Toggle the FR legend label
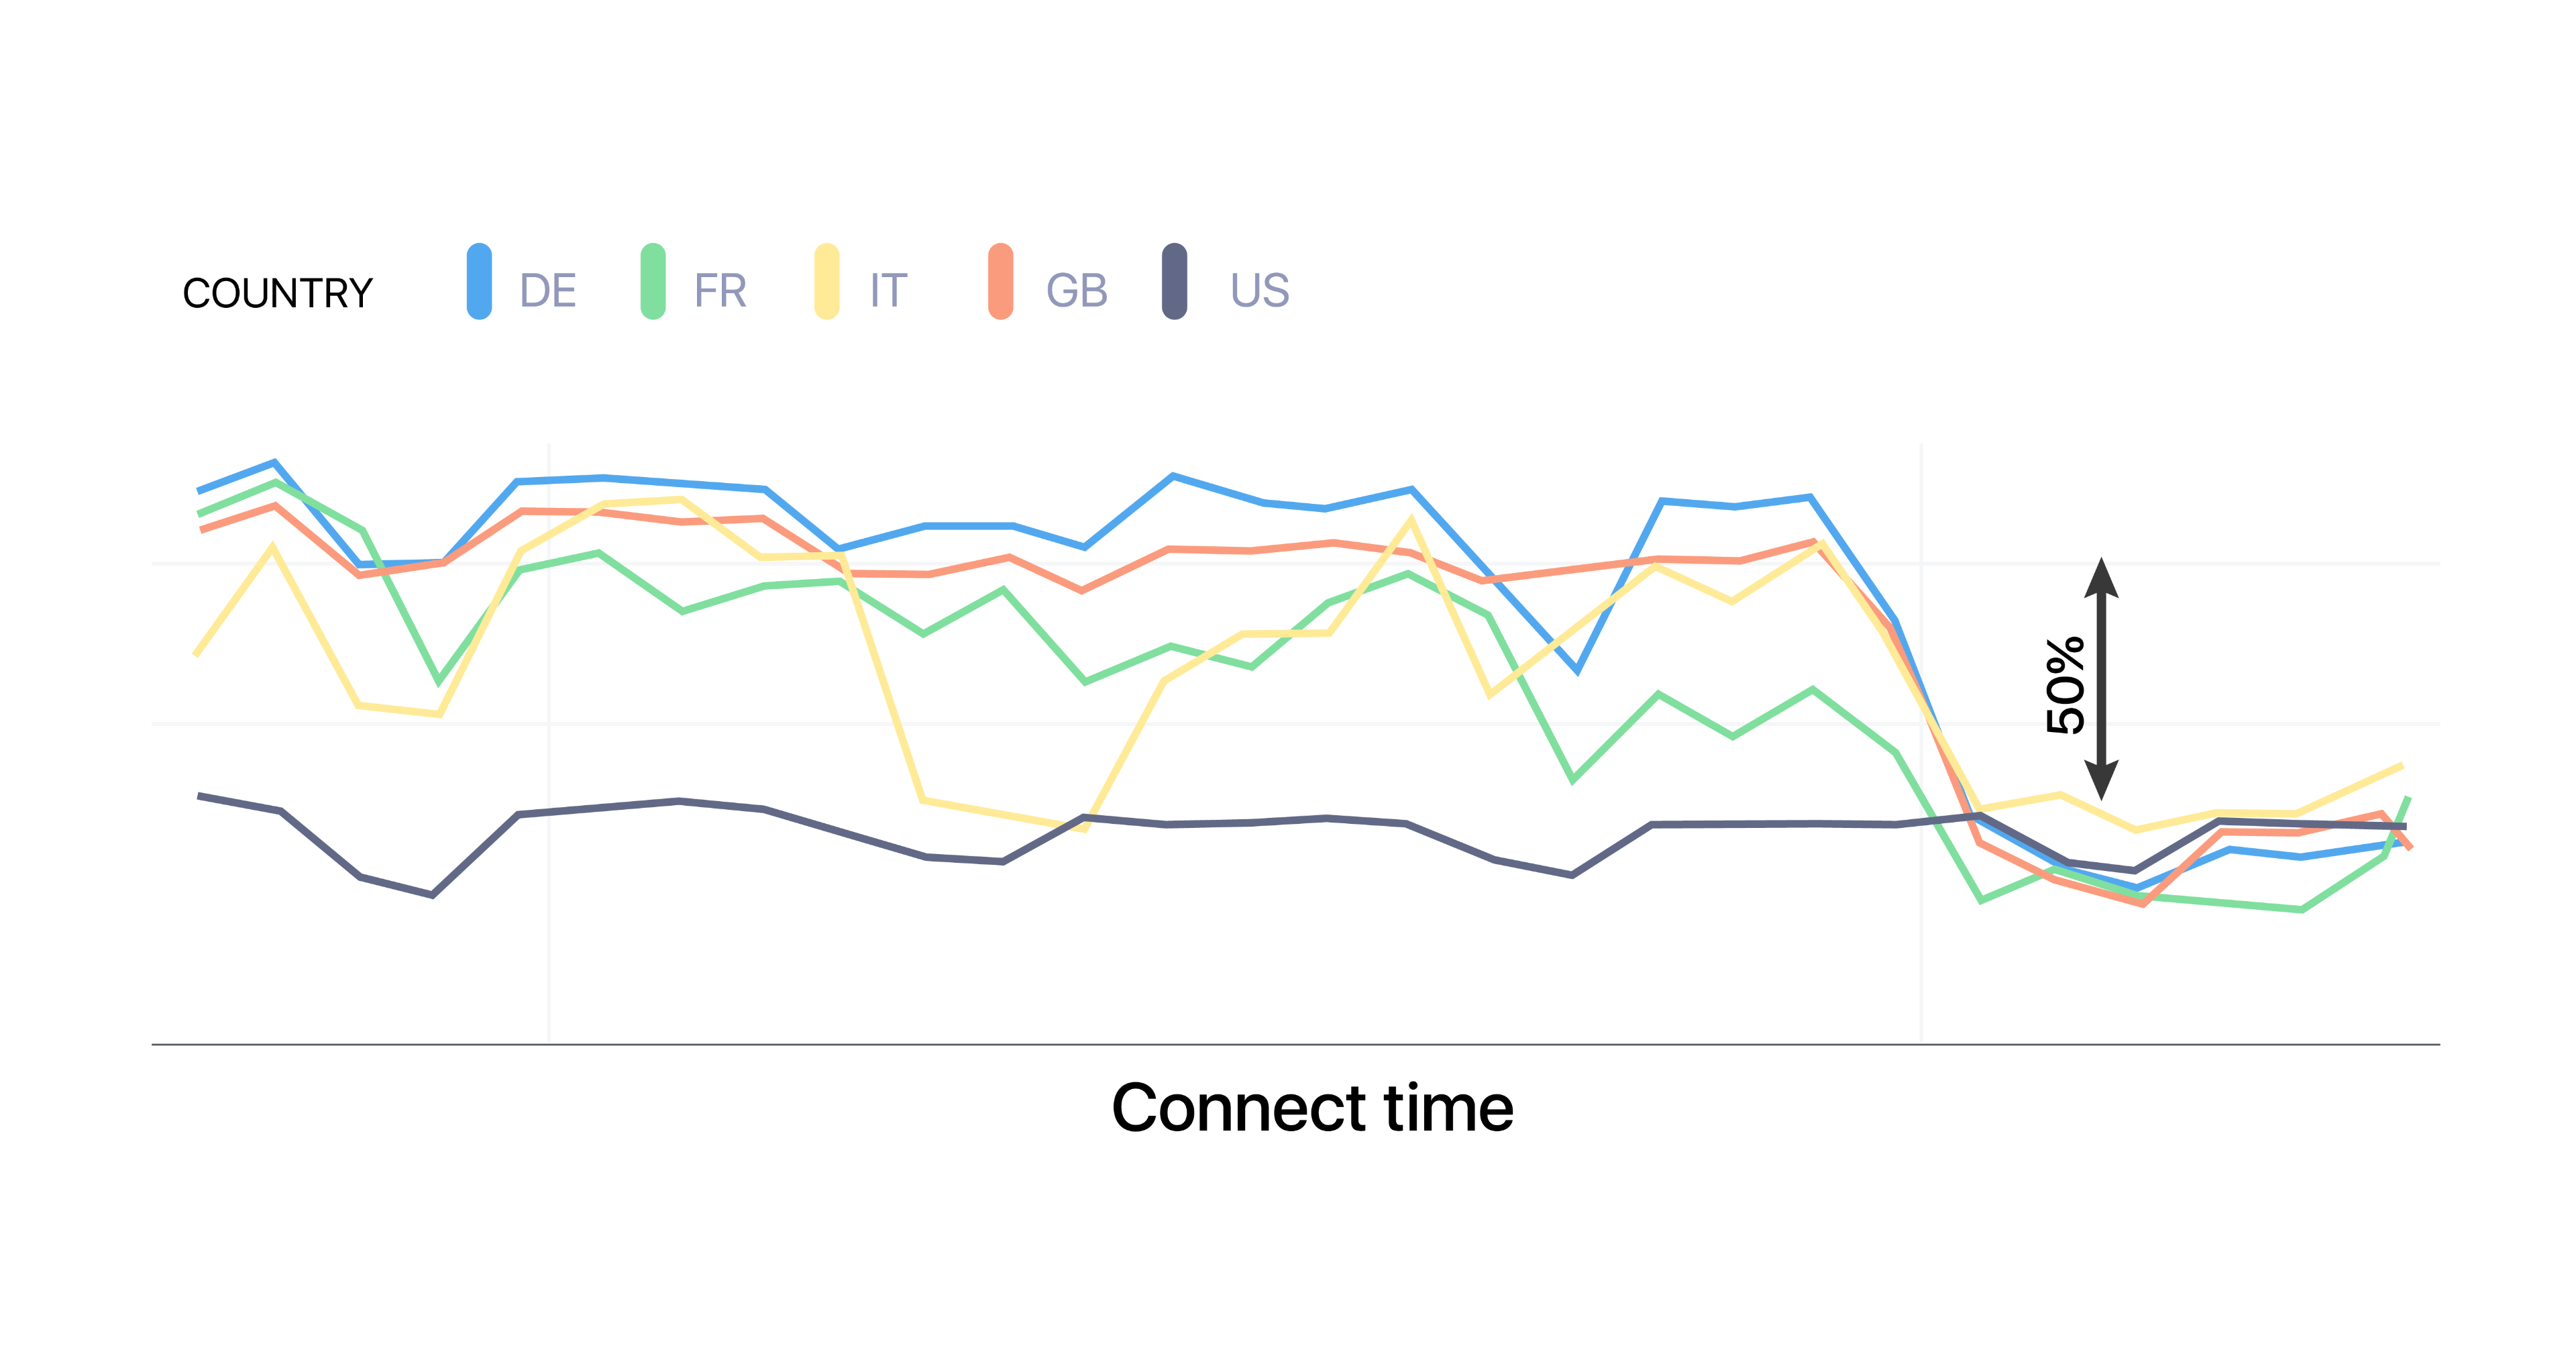This screenshot has width=2576, height=1358. pyautogui.click(x=720, y=291)
